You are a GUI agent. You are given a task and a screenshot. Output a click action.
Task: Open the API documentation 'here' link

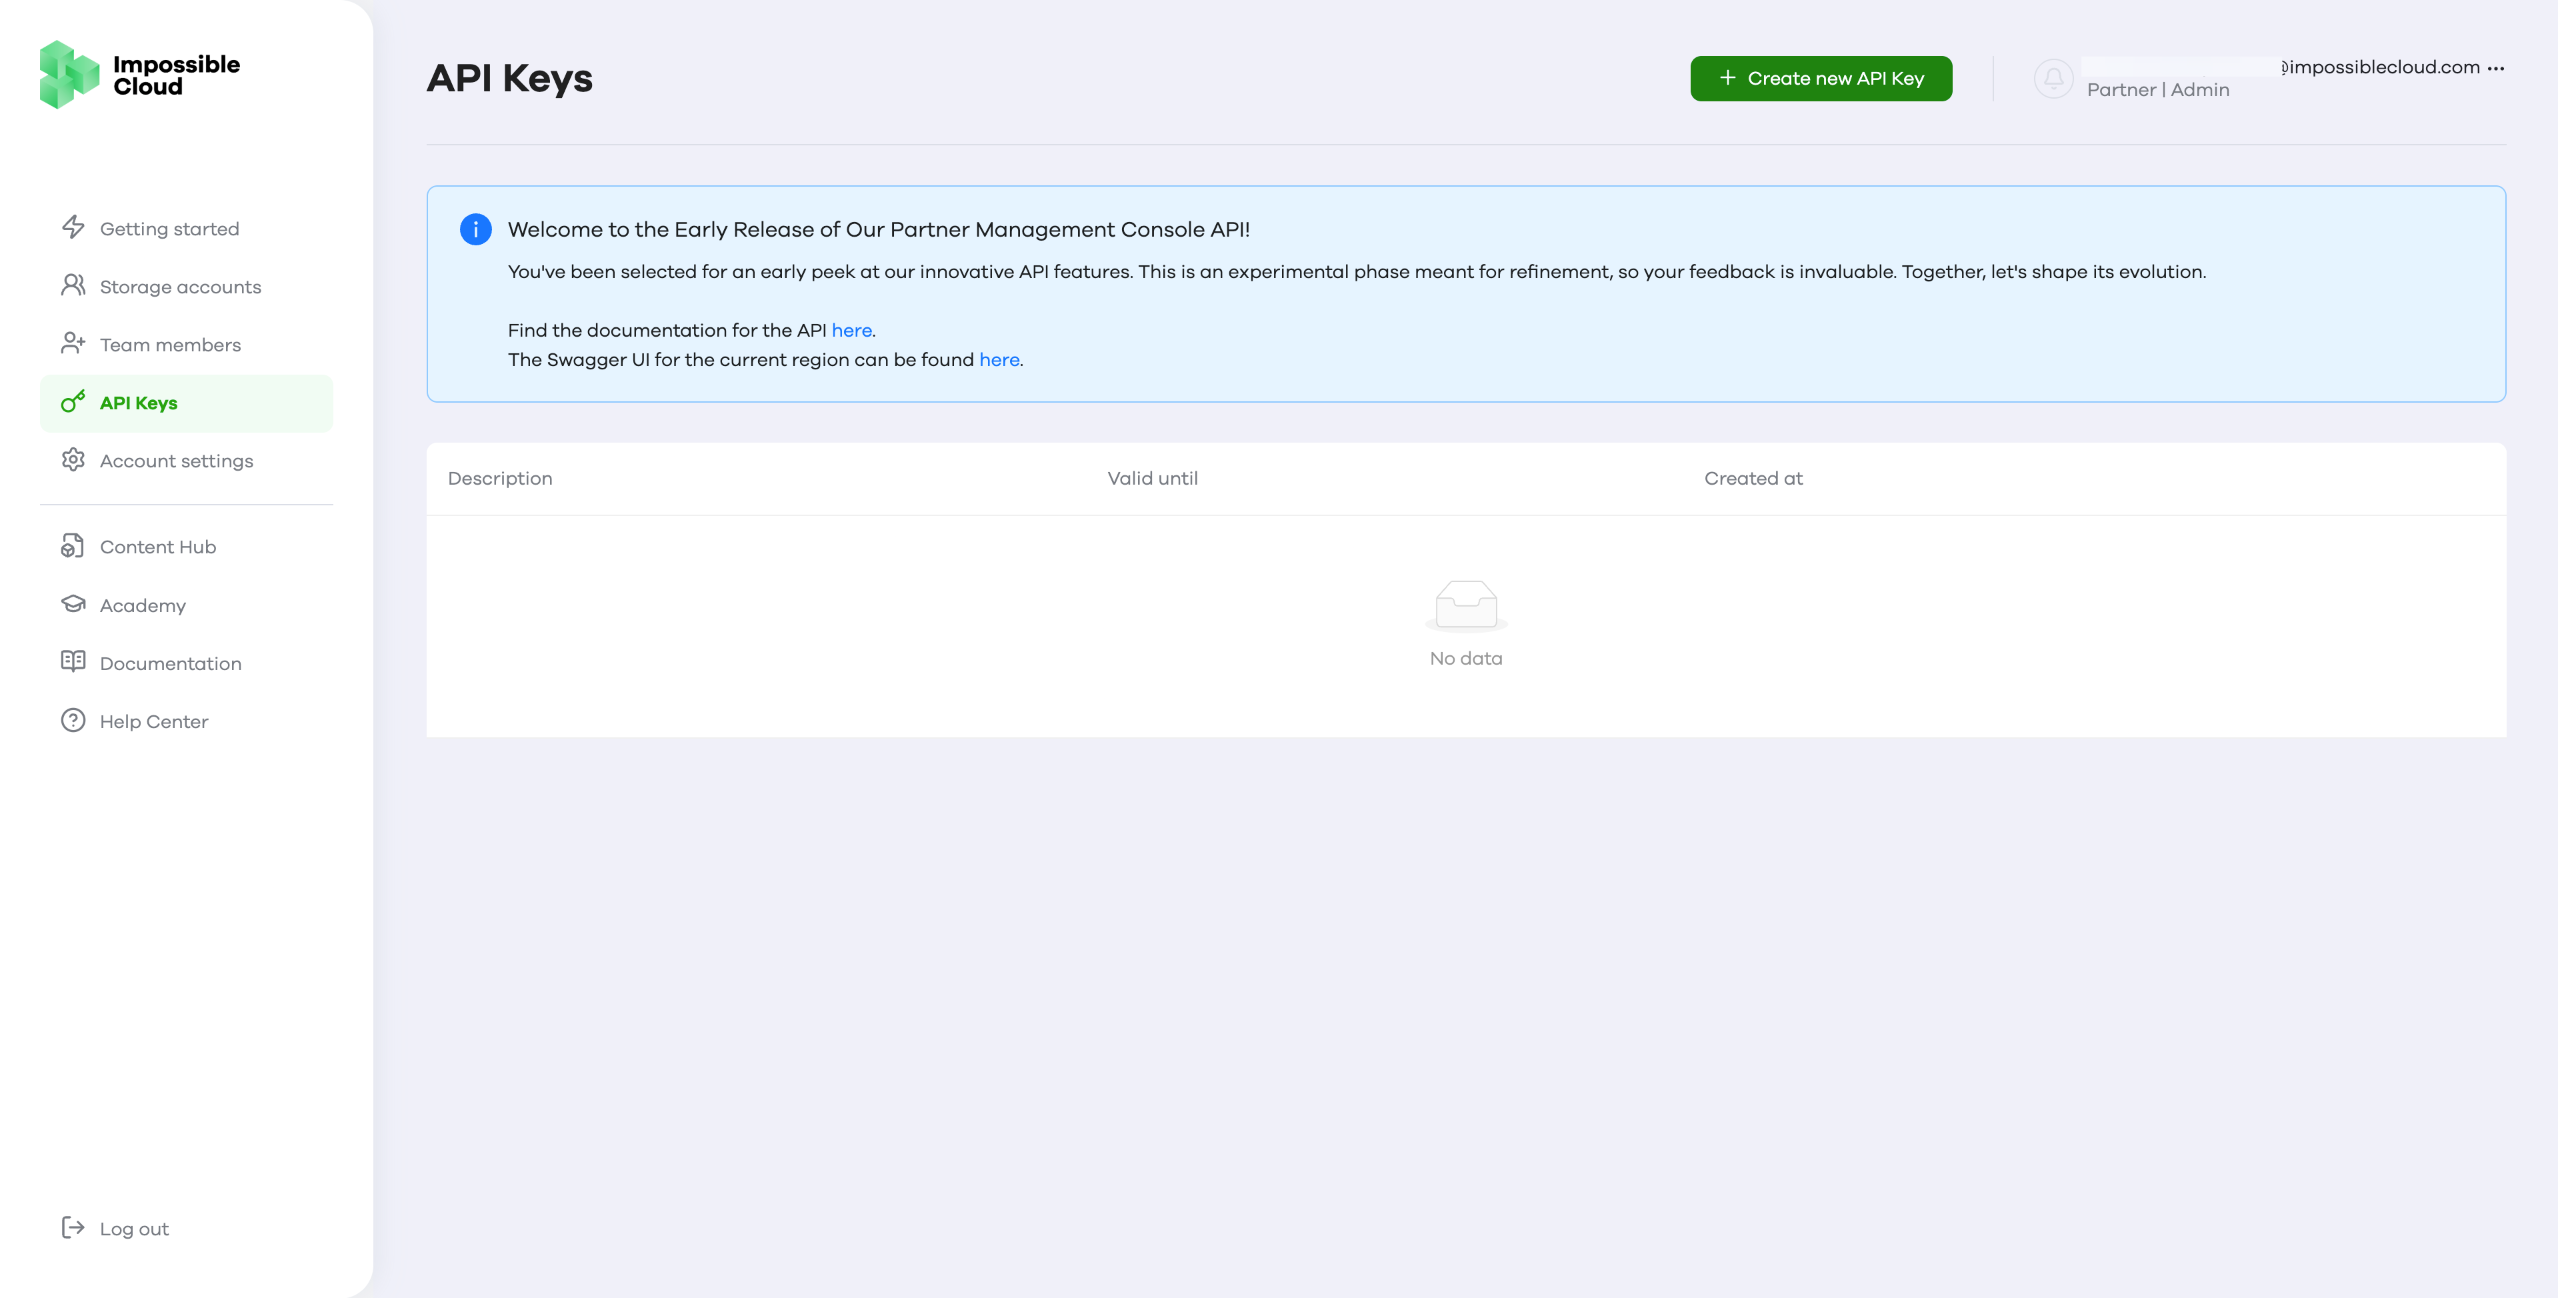pos(851,330)
